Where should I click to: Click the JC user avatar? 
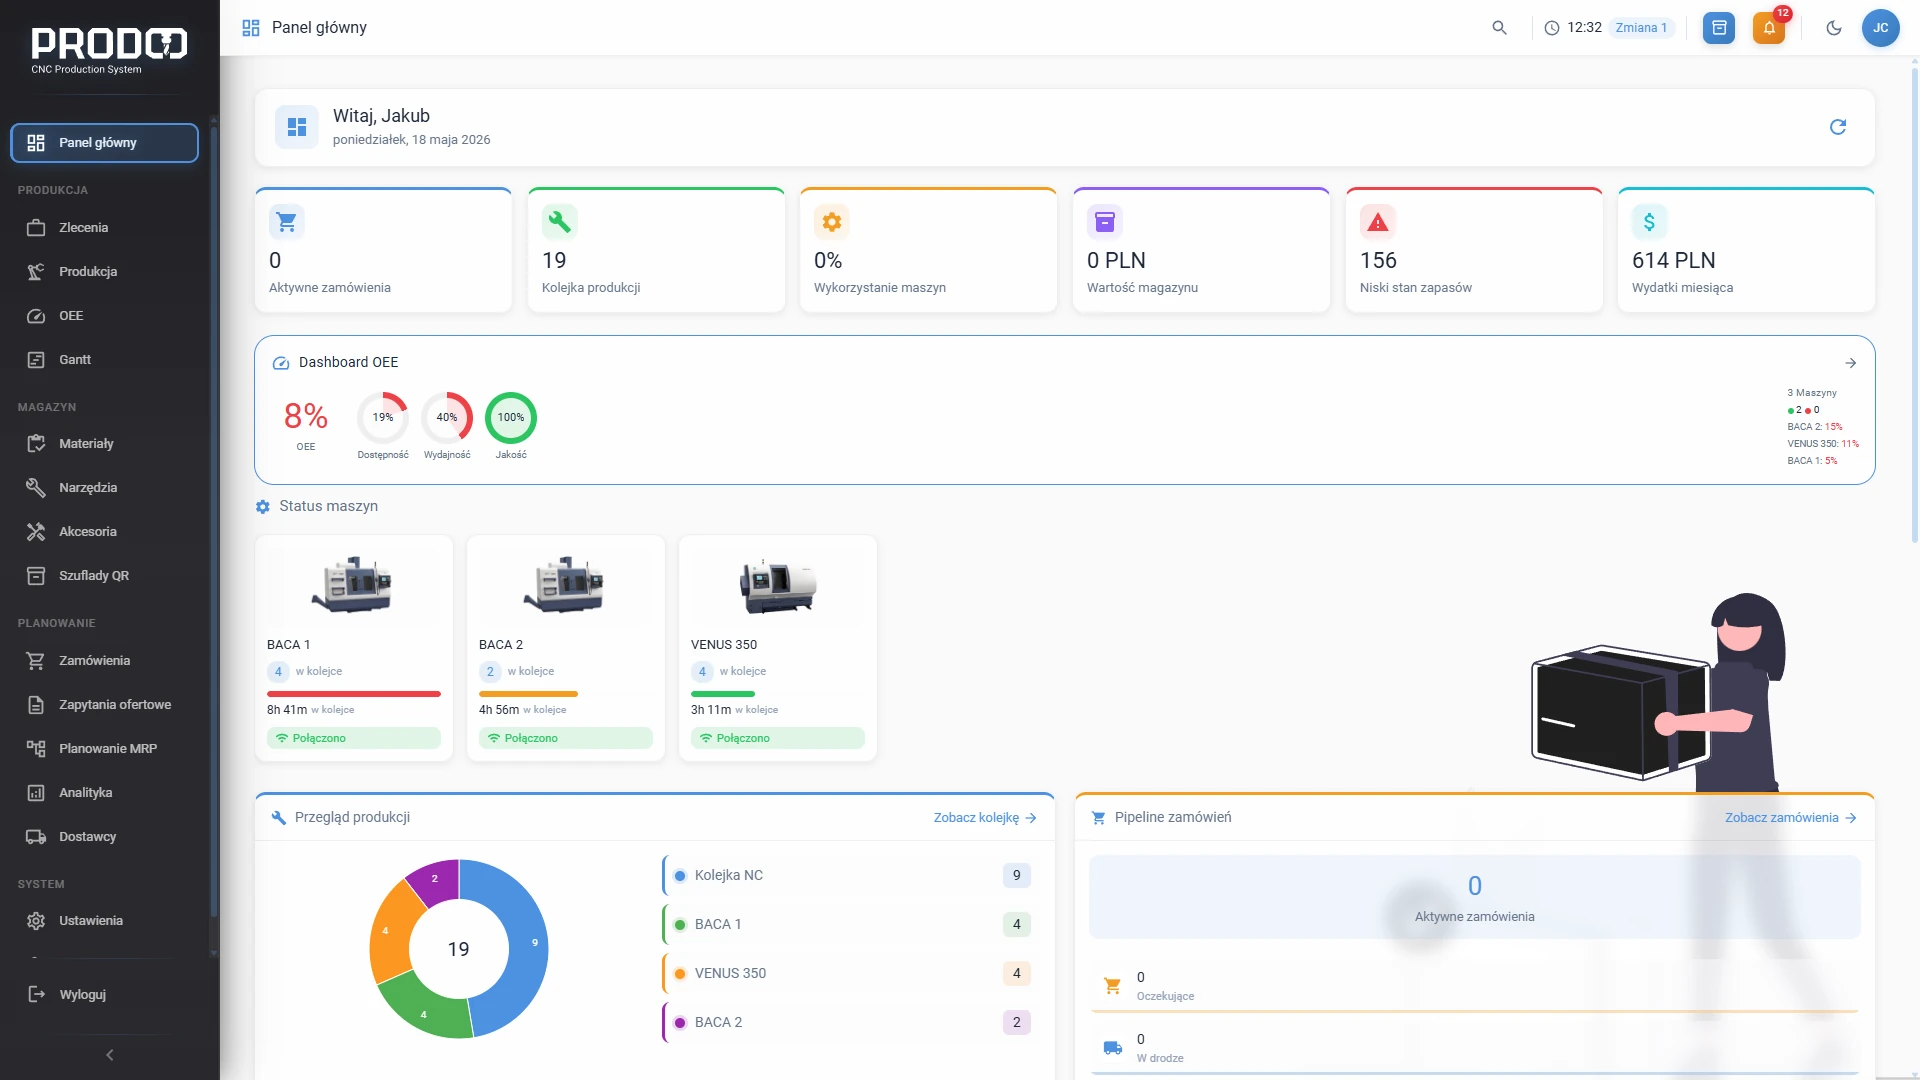click(1880, 28)
